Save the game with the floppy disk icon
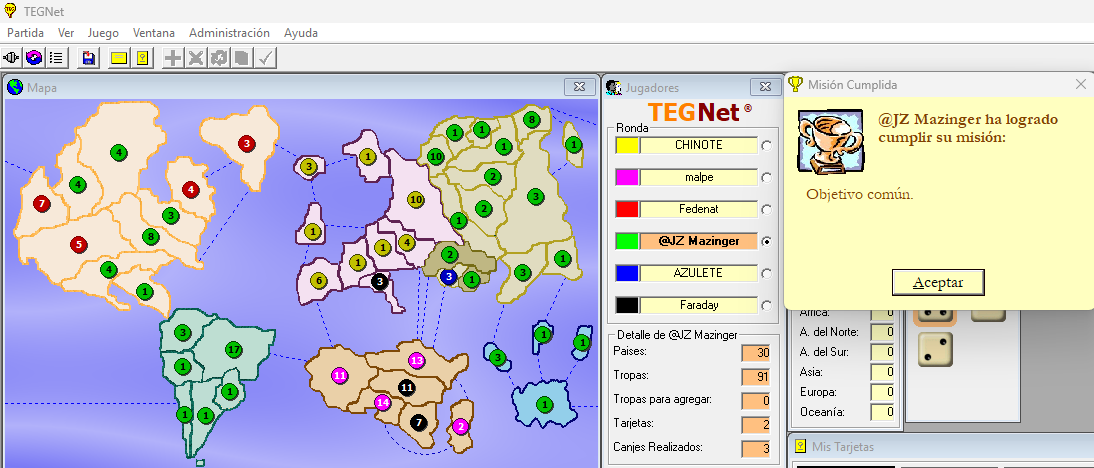 pyautogui.click(x=89, y=58)
